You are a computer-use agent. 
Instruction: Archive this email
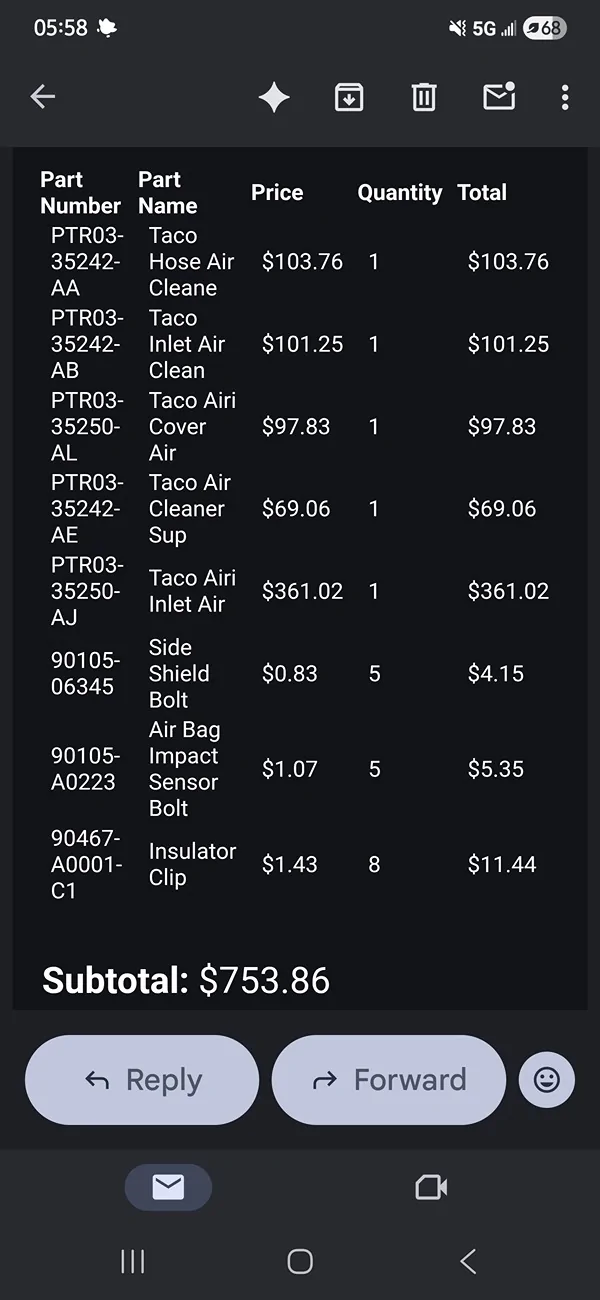pos(349,97)
